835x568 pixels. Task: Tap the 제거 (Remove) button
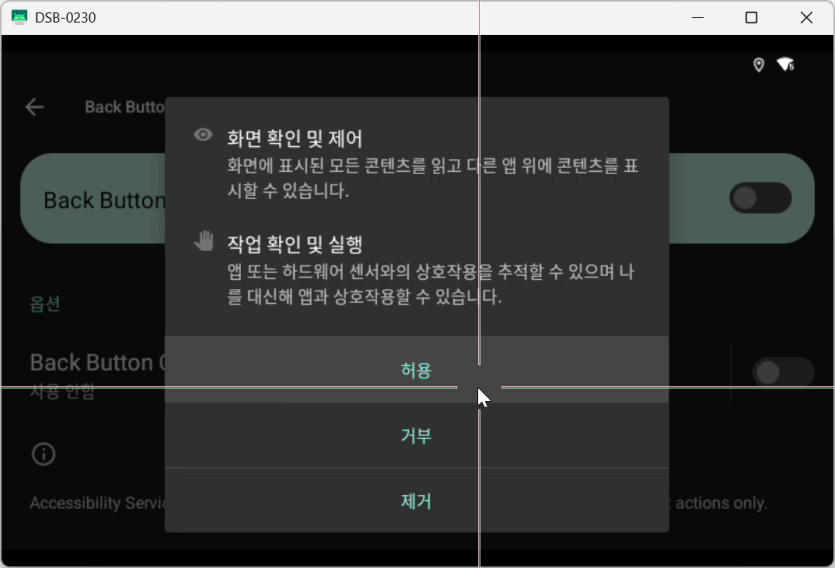(416, 501)
